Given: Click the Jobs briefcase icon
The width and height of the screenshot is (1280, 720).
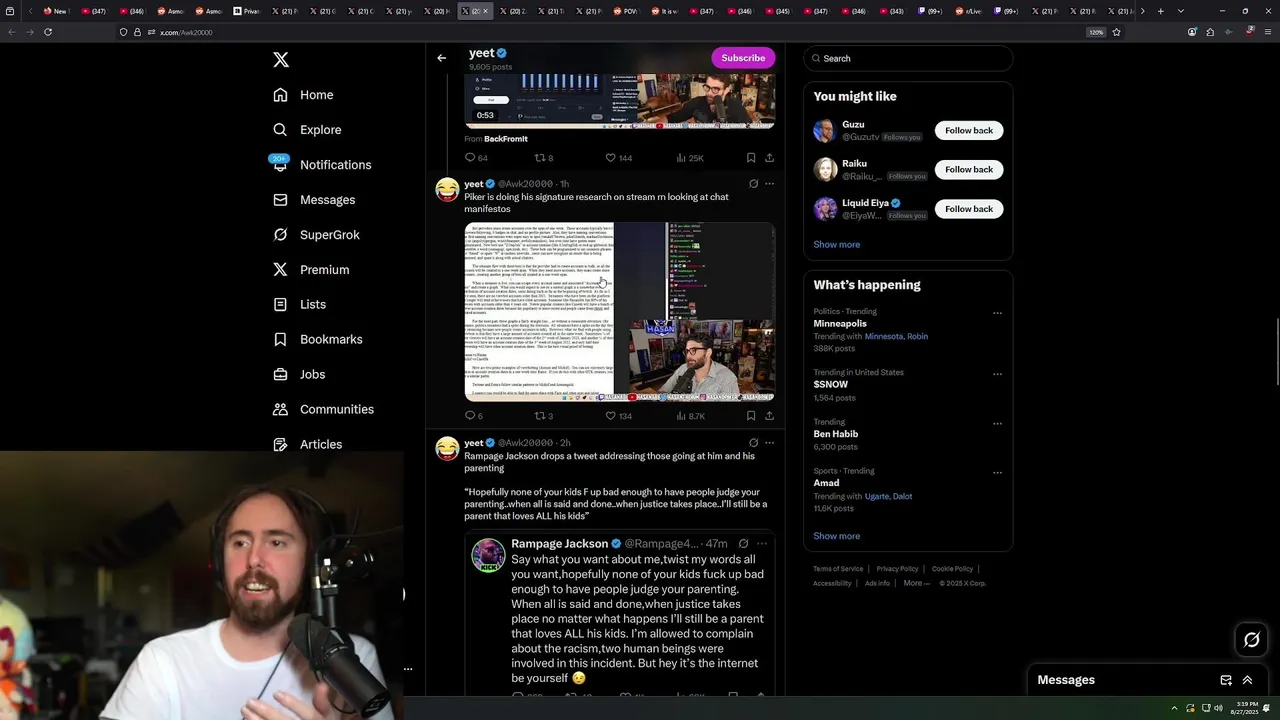Looking at the screenshot, I should [280, 374].
